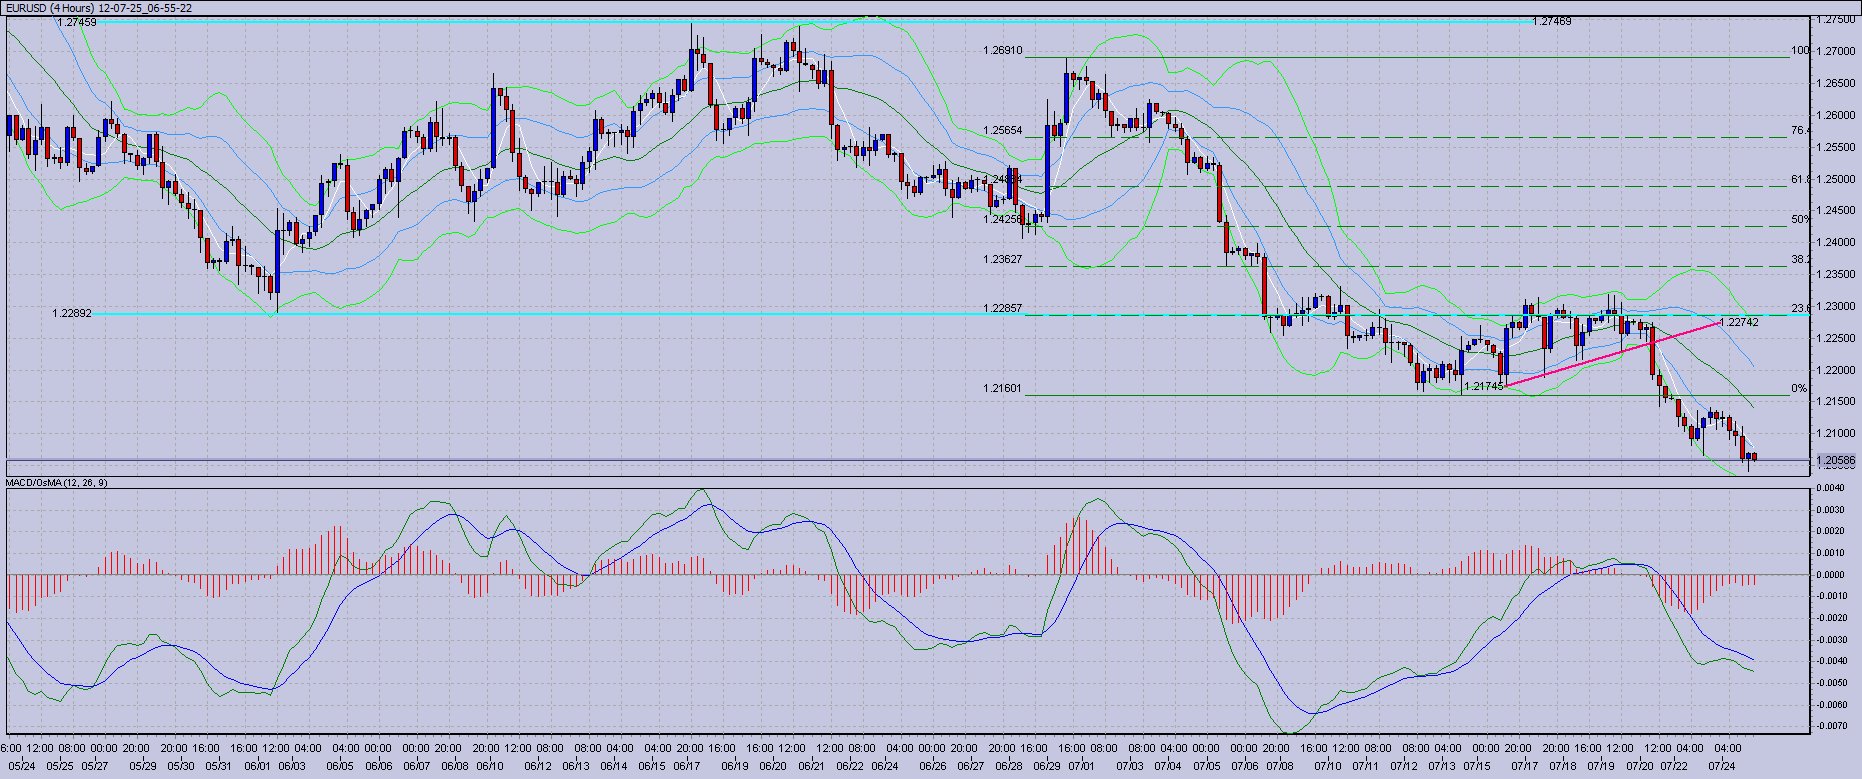Click the 1.22892 cyan support line label
This screenshot has height=779, width=1862.
(71, 313)
